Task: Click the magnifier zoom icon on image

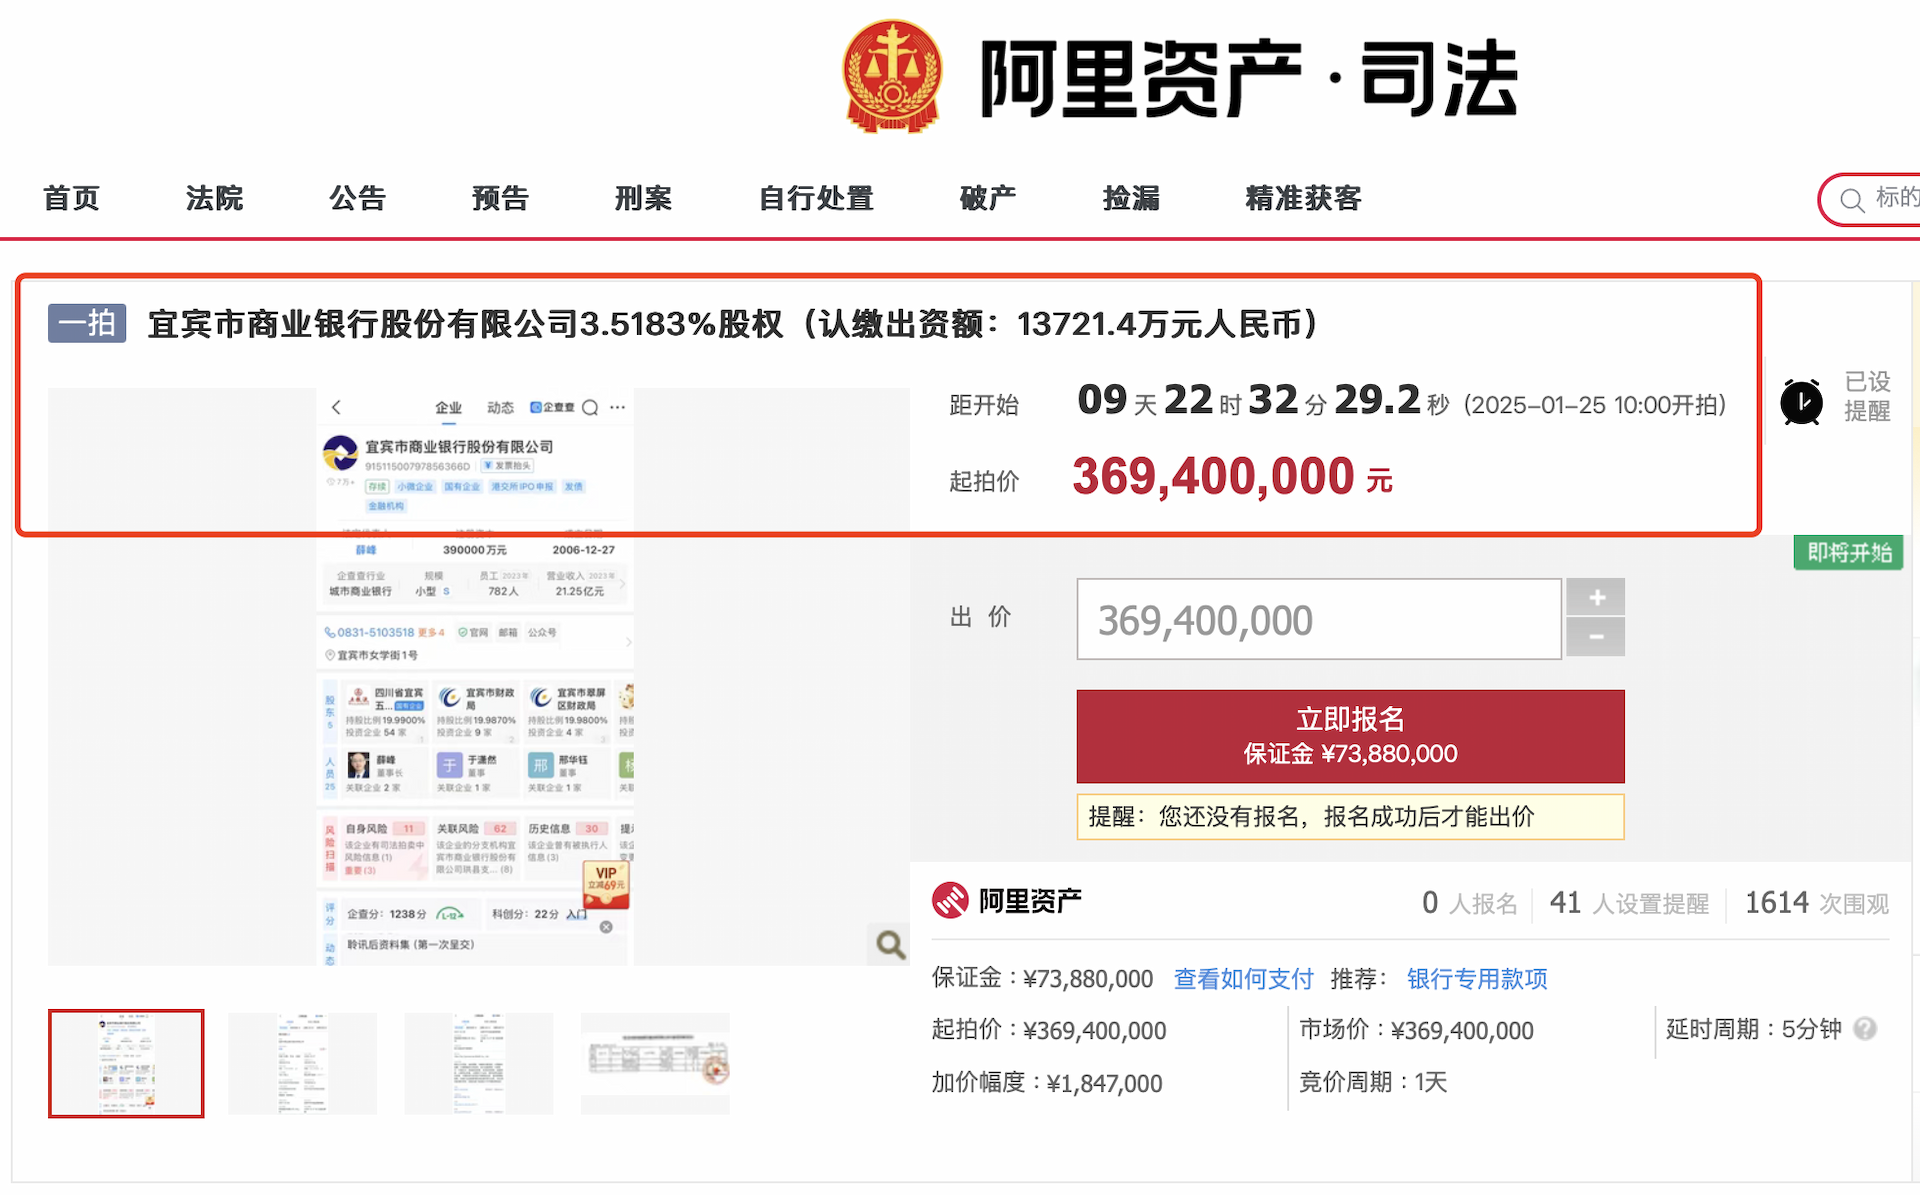Action: [x=889, y=944]
